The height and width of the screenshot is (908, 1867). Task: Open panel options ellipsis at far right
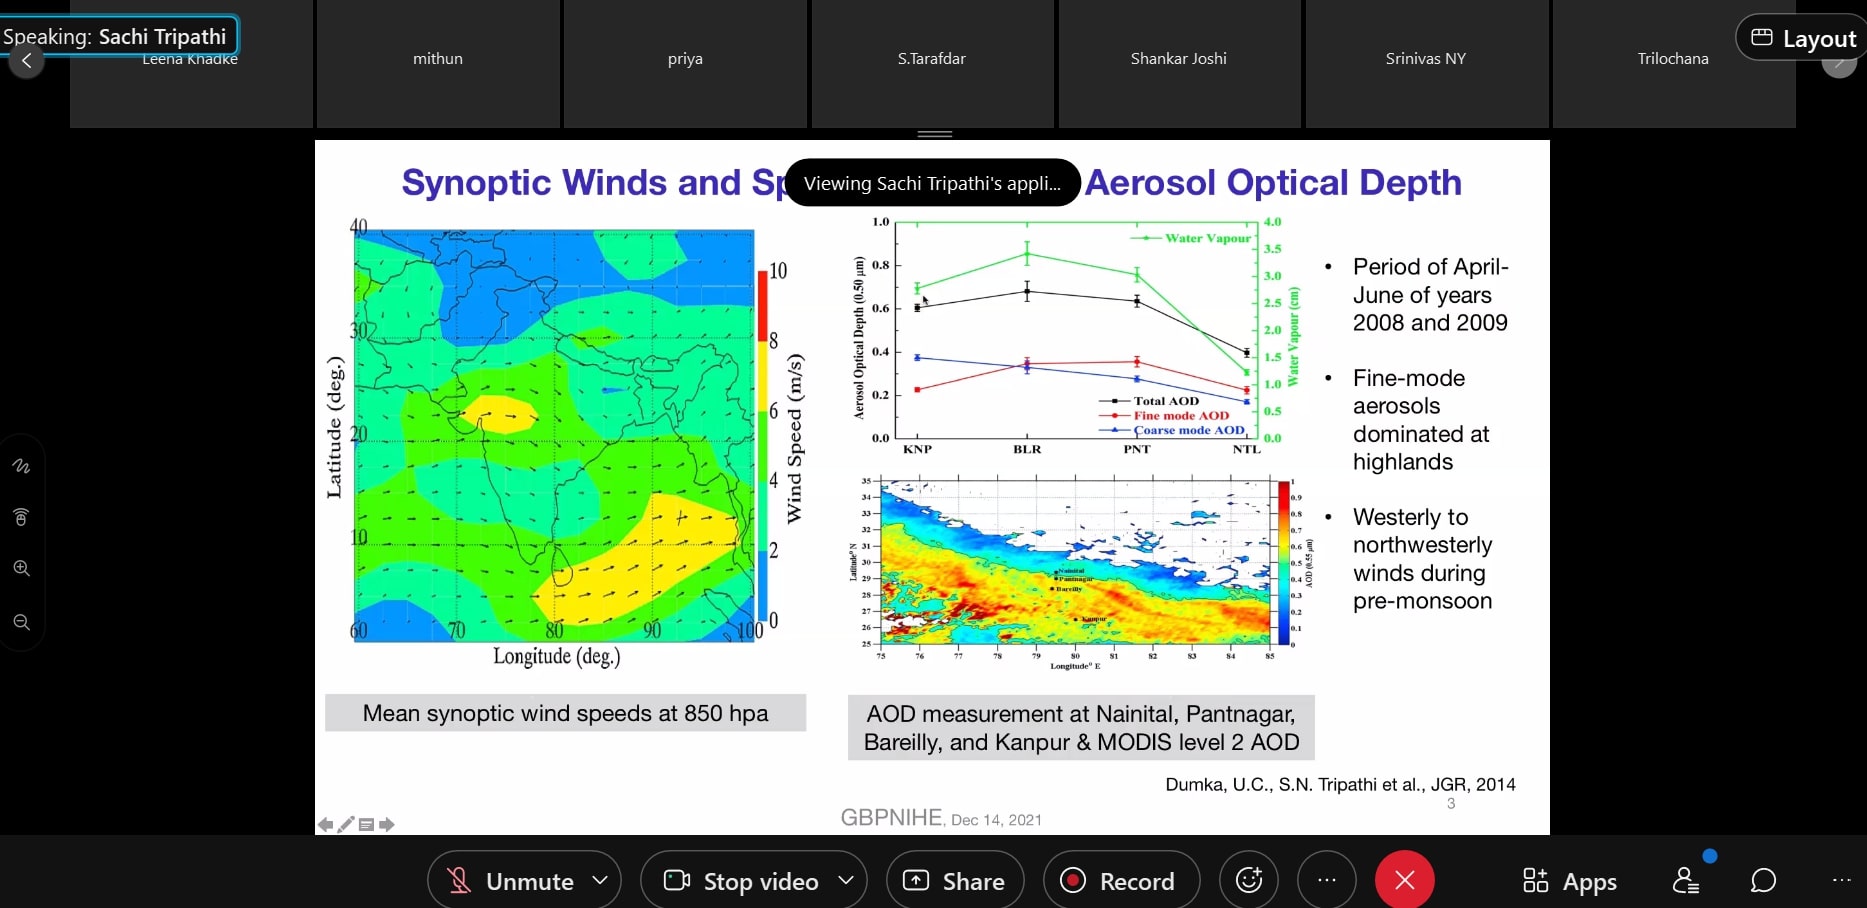[x=1841, y=880]
